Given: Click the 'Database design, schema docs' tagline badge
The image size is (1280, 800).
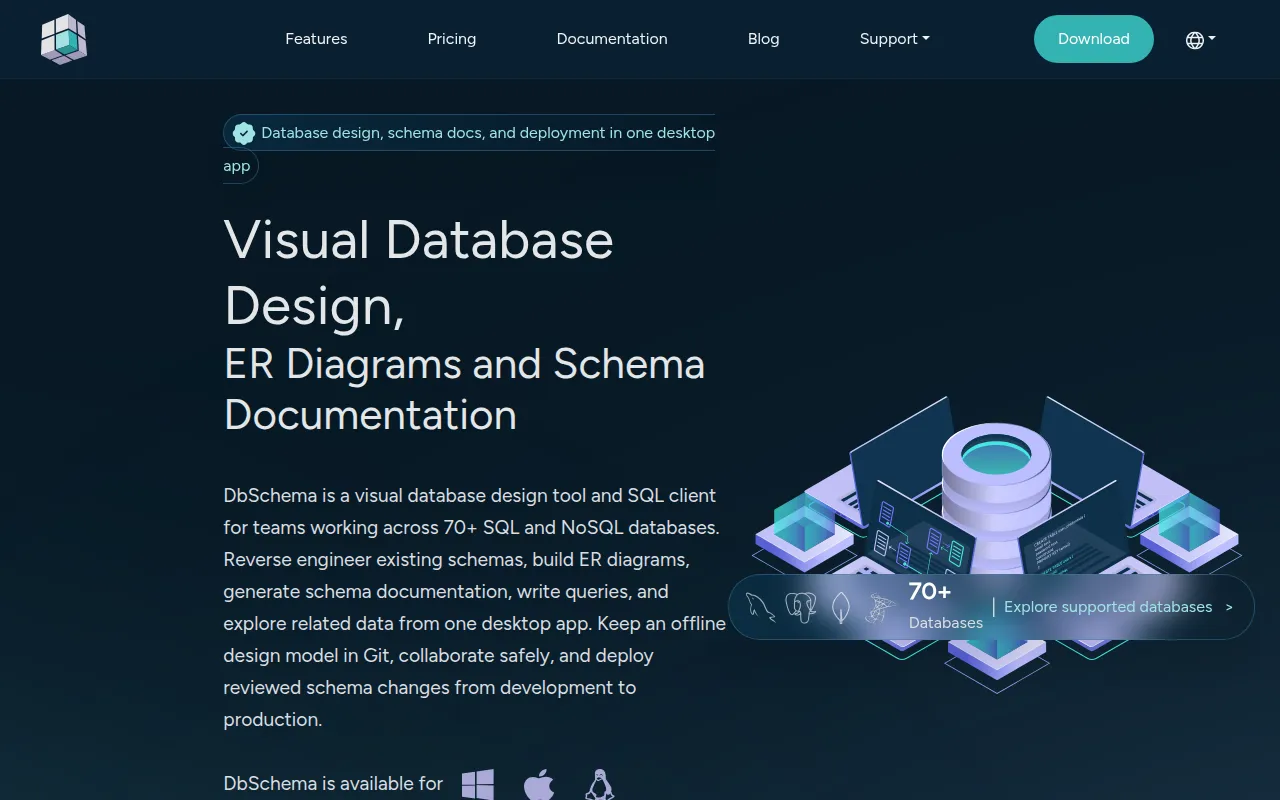Looking at the screenshot, I should tap(469, 149).
